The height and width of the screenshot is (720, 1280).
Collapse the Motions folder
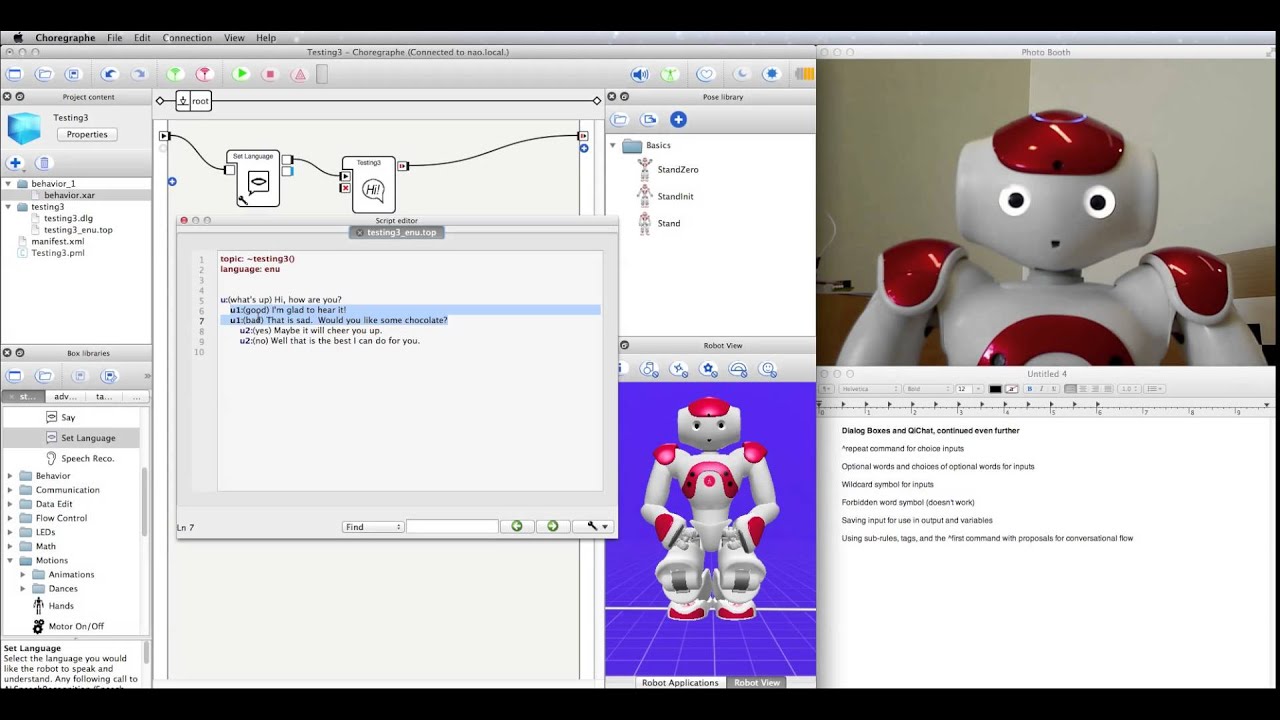click(x=10, y=560)
